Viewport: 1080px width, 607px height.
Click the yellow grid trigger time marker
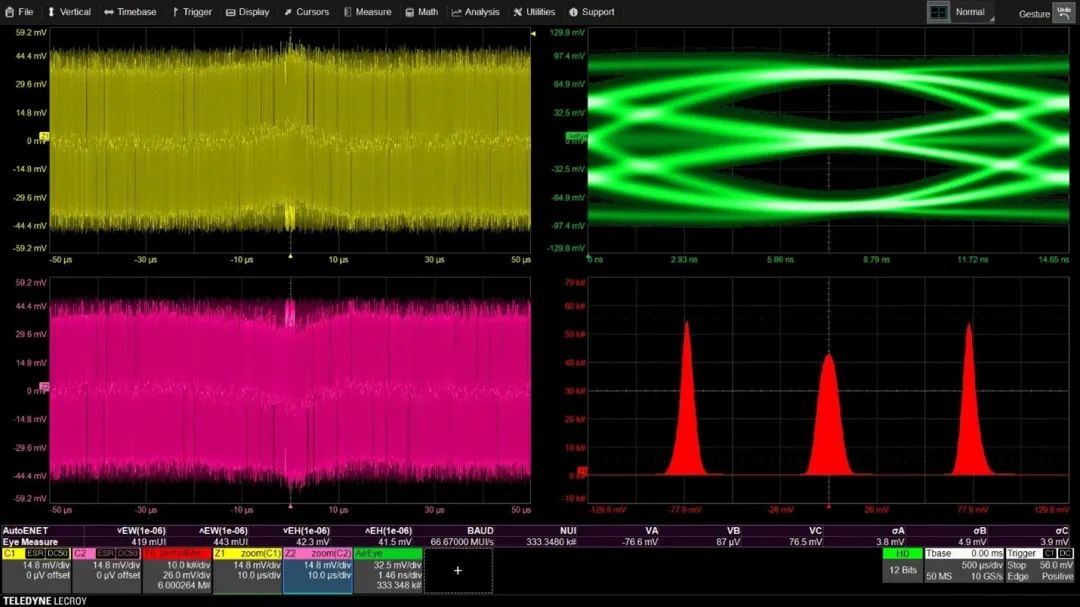290,256
